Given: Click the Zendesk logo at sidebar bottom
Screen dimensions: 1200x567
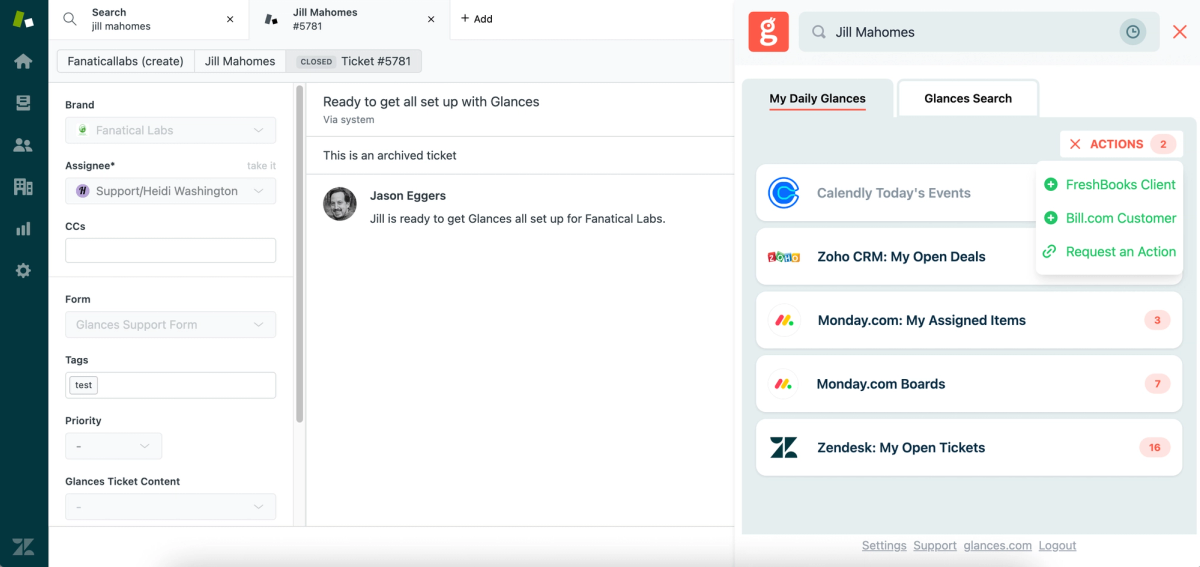Looking at the screenshot, I should [23, 546].
